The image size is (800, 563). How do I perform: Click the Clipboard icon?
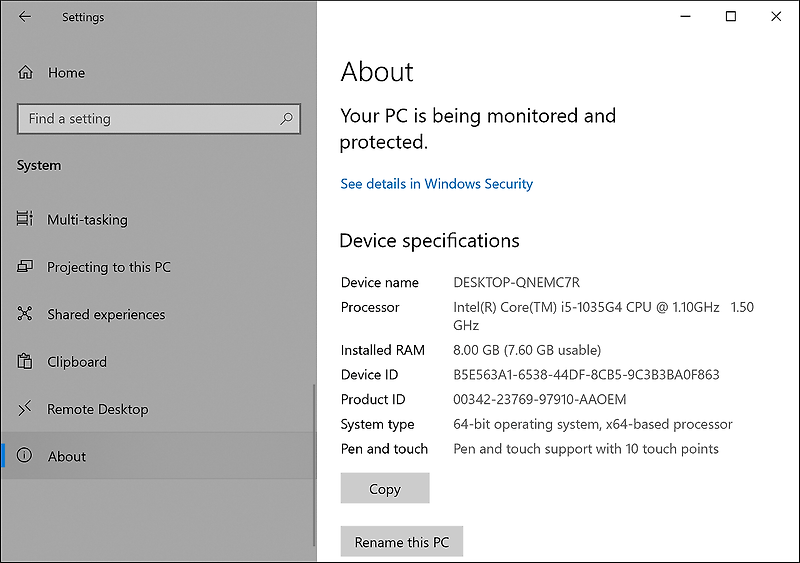point(25,362)
